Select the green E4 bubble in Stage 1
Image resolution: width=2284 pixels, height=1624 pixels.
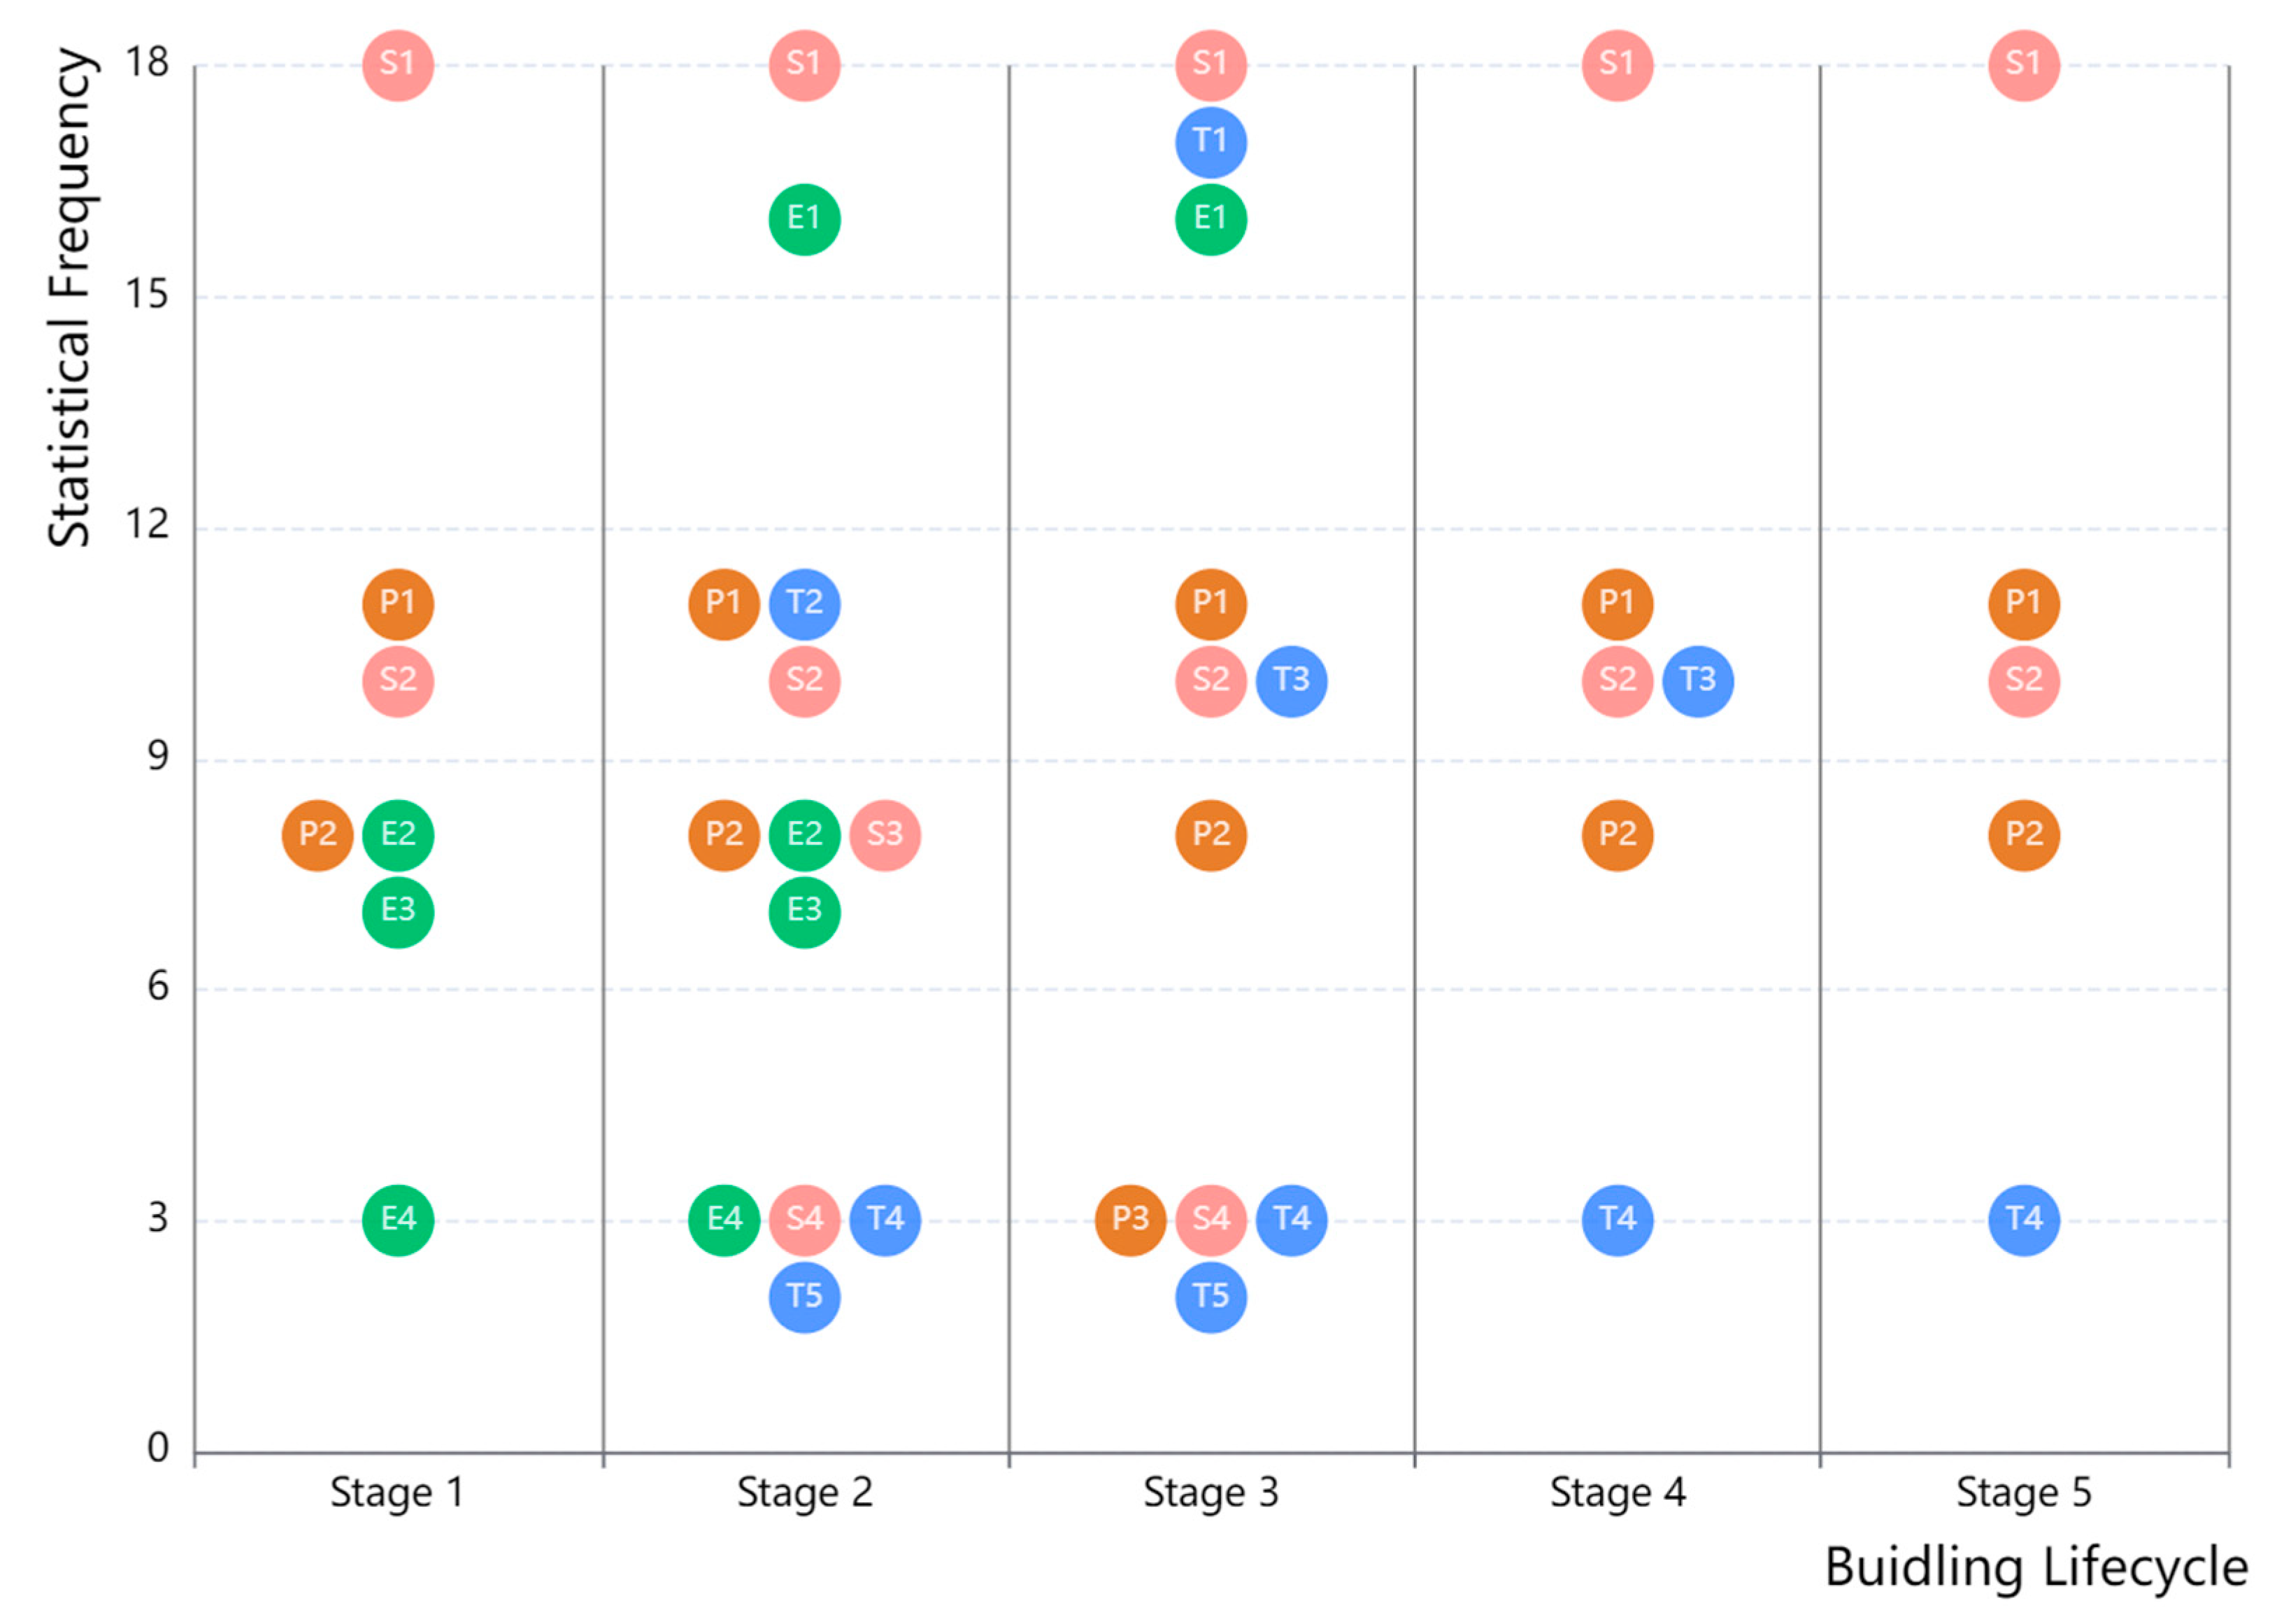click(x=398, y=1220)
